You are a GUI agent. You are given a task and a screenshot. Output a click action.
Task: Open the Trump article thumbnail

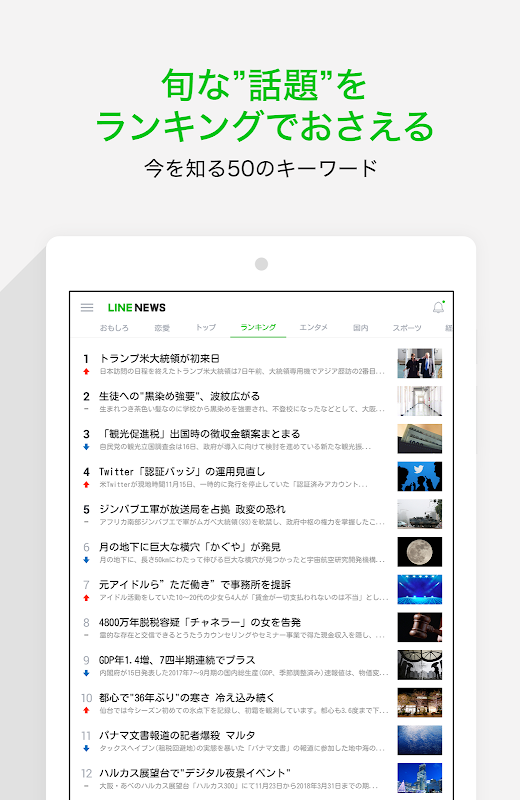tap(419, 363)
